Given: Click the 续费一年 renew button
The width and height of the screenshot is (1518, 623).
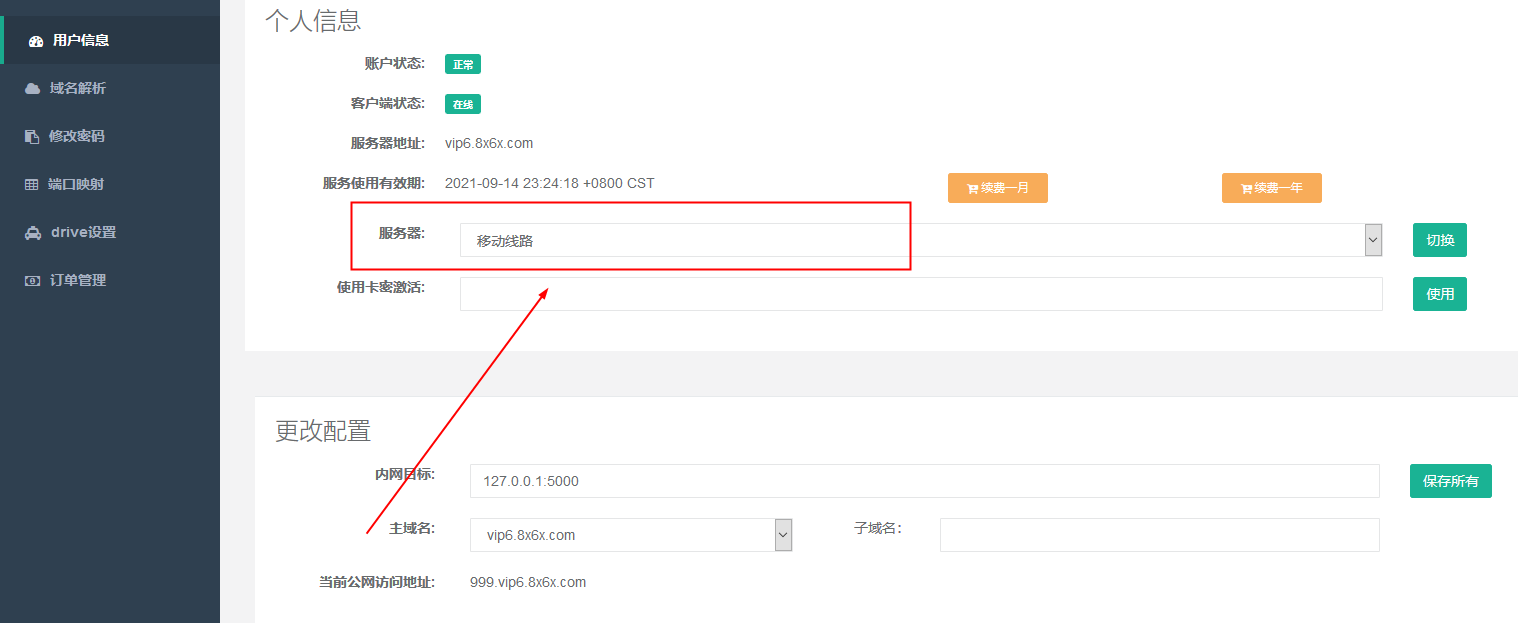Looking at the screenshot, I should click(x=1272, y=188).
